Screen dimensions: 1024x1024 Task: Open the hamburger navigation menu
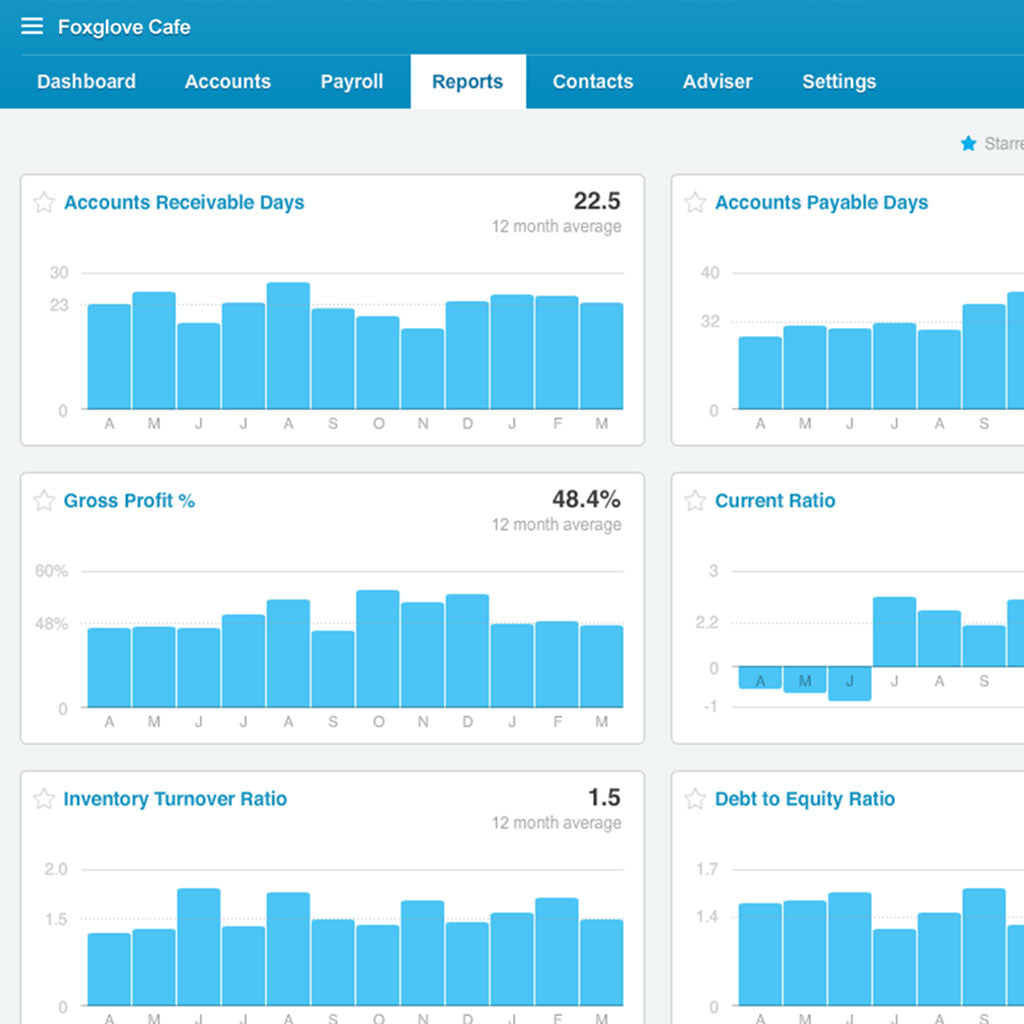point(32,27)
